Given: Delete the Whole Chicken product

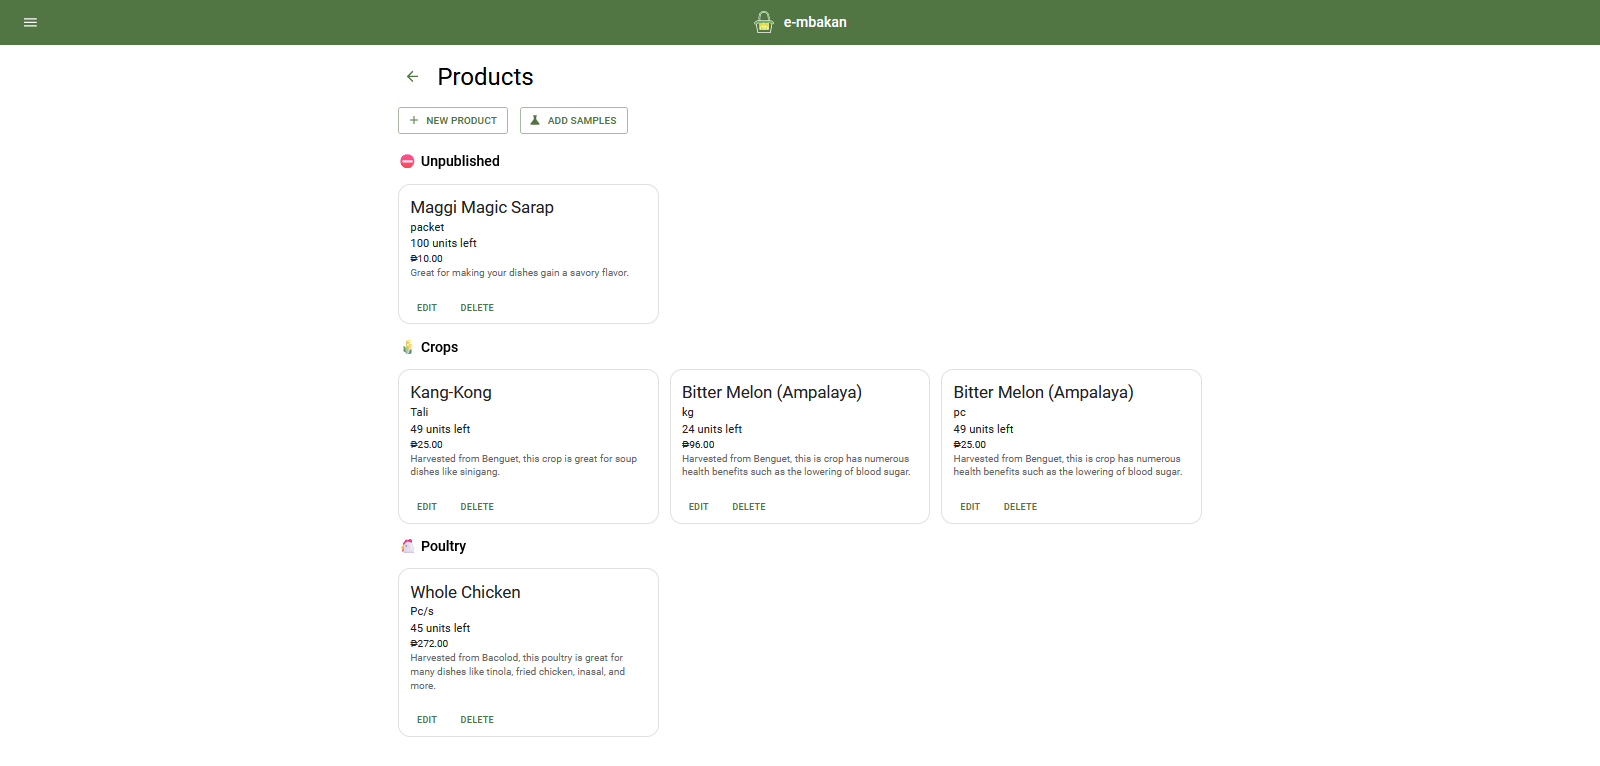Looking at the screenshot, I should pyautogui.click(x=477, y=720).
